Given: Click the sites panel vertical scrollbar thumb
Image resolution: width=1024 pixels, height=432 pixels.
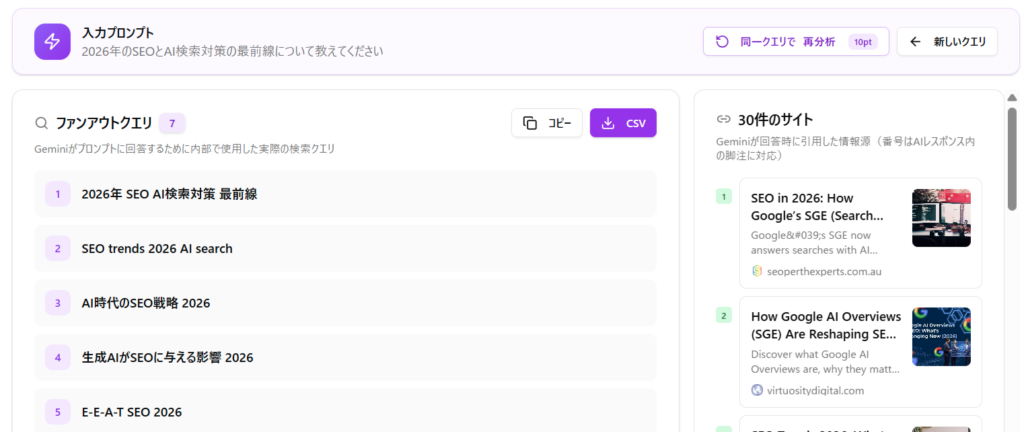Looking at the screenshot, I should pos(1012,159).
